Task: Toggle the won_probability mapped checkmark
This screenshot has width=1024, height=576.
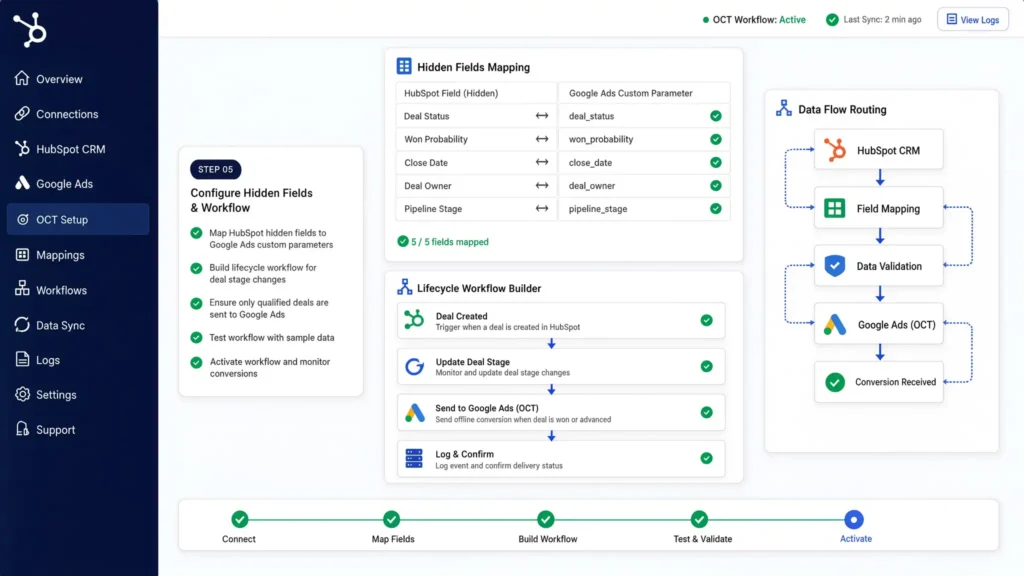Action: coord(716,139)
